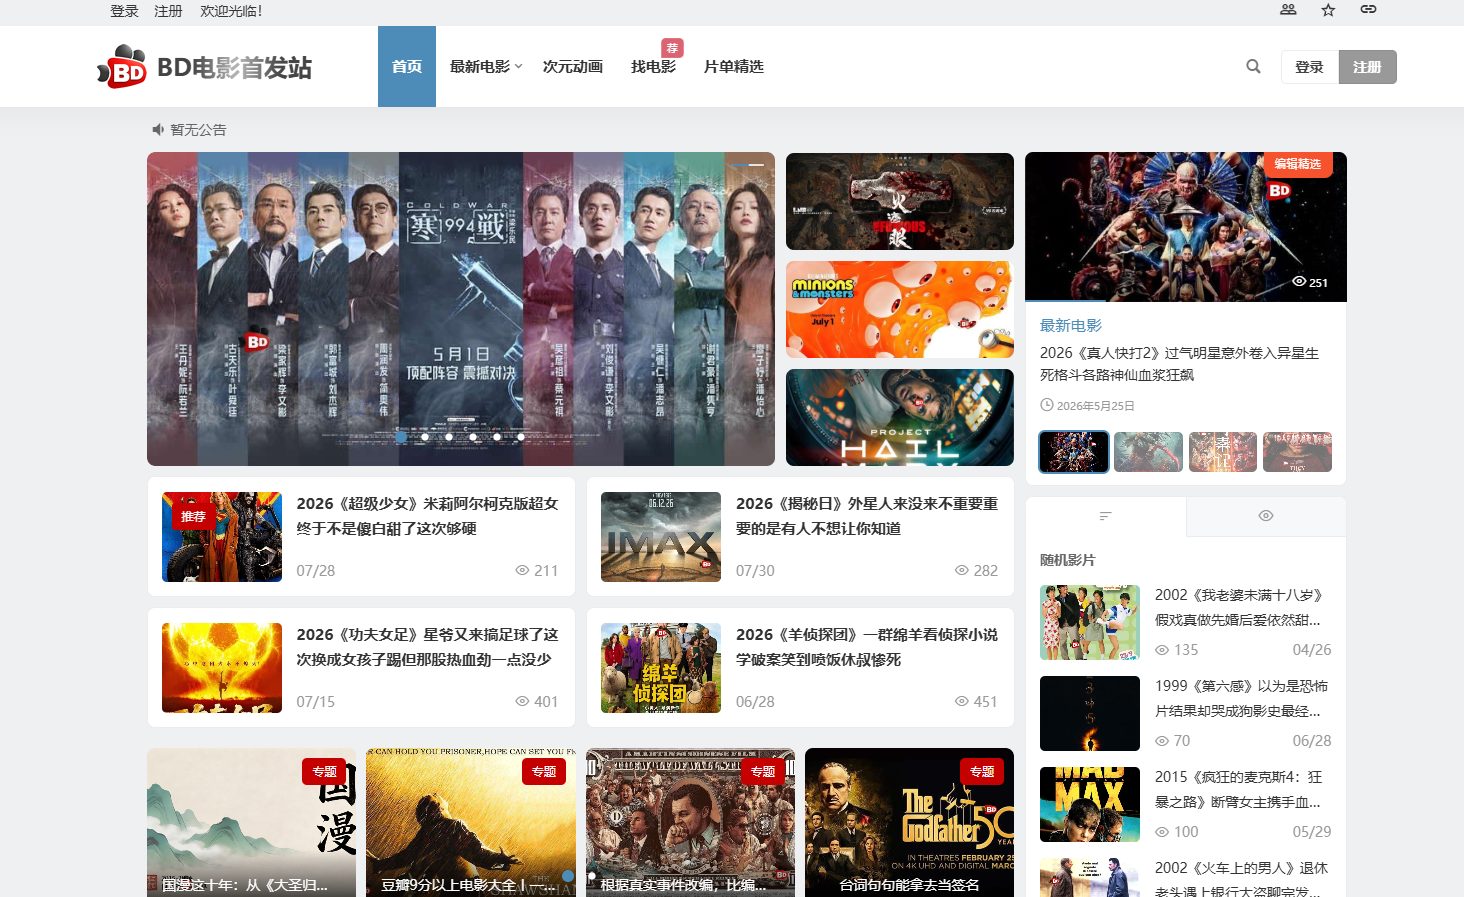This screenshot has width=1464, height=897.
Task: Select the last carousel indicator dot
Action: point(521,437)
